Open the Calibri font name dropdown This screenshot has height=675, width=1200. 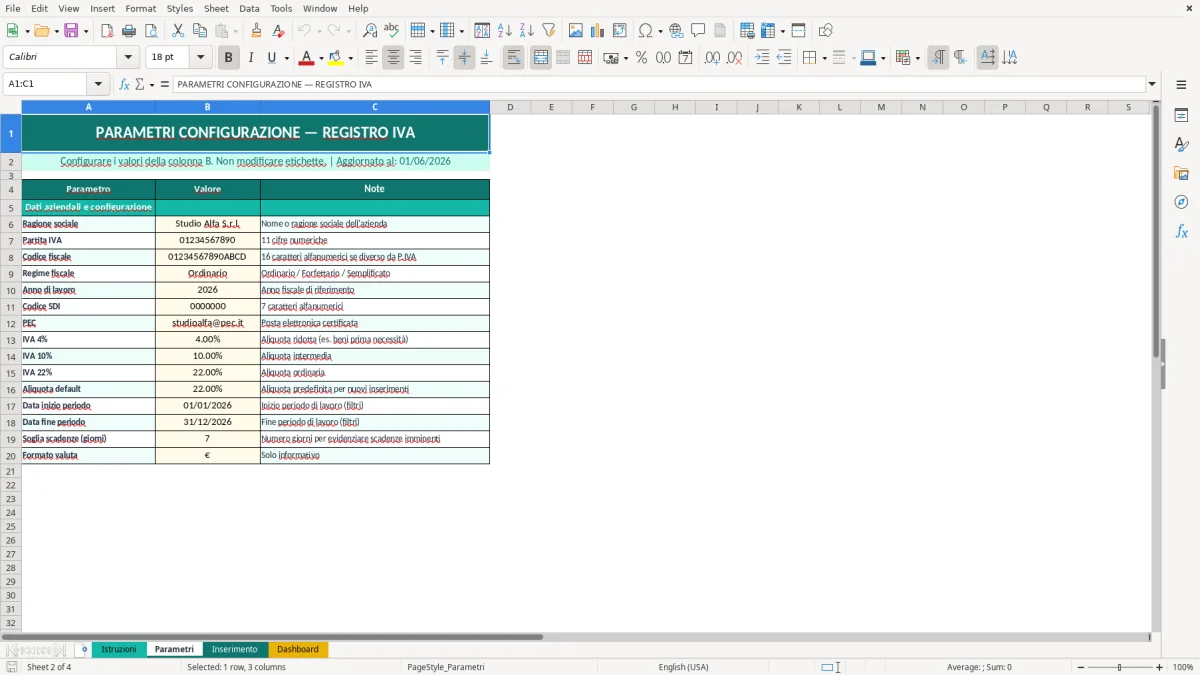[x=128, y=58]
